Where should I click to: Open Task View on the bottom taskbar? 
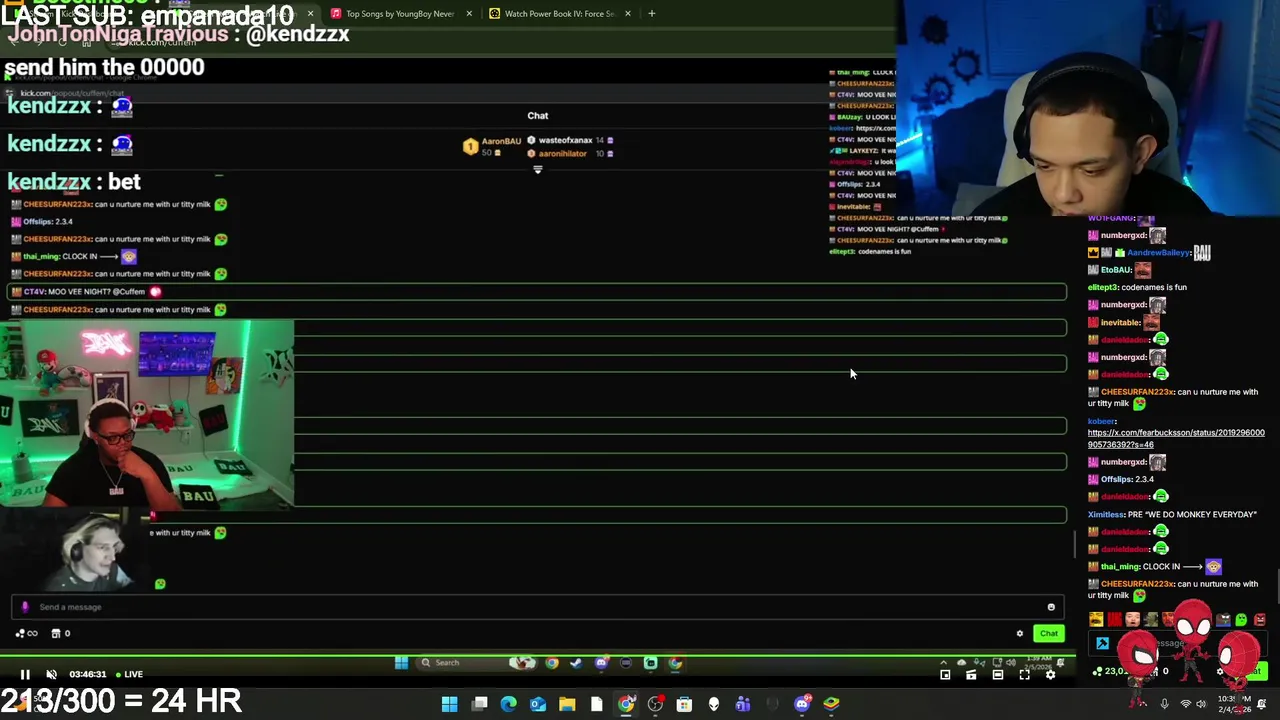(x=480, y=704)
